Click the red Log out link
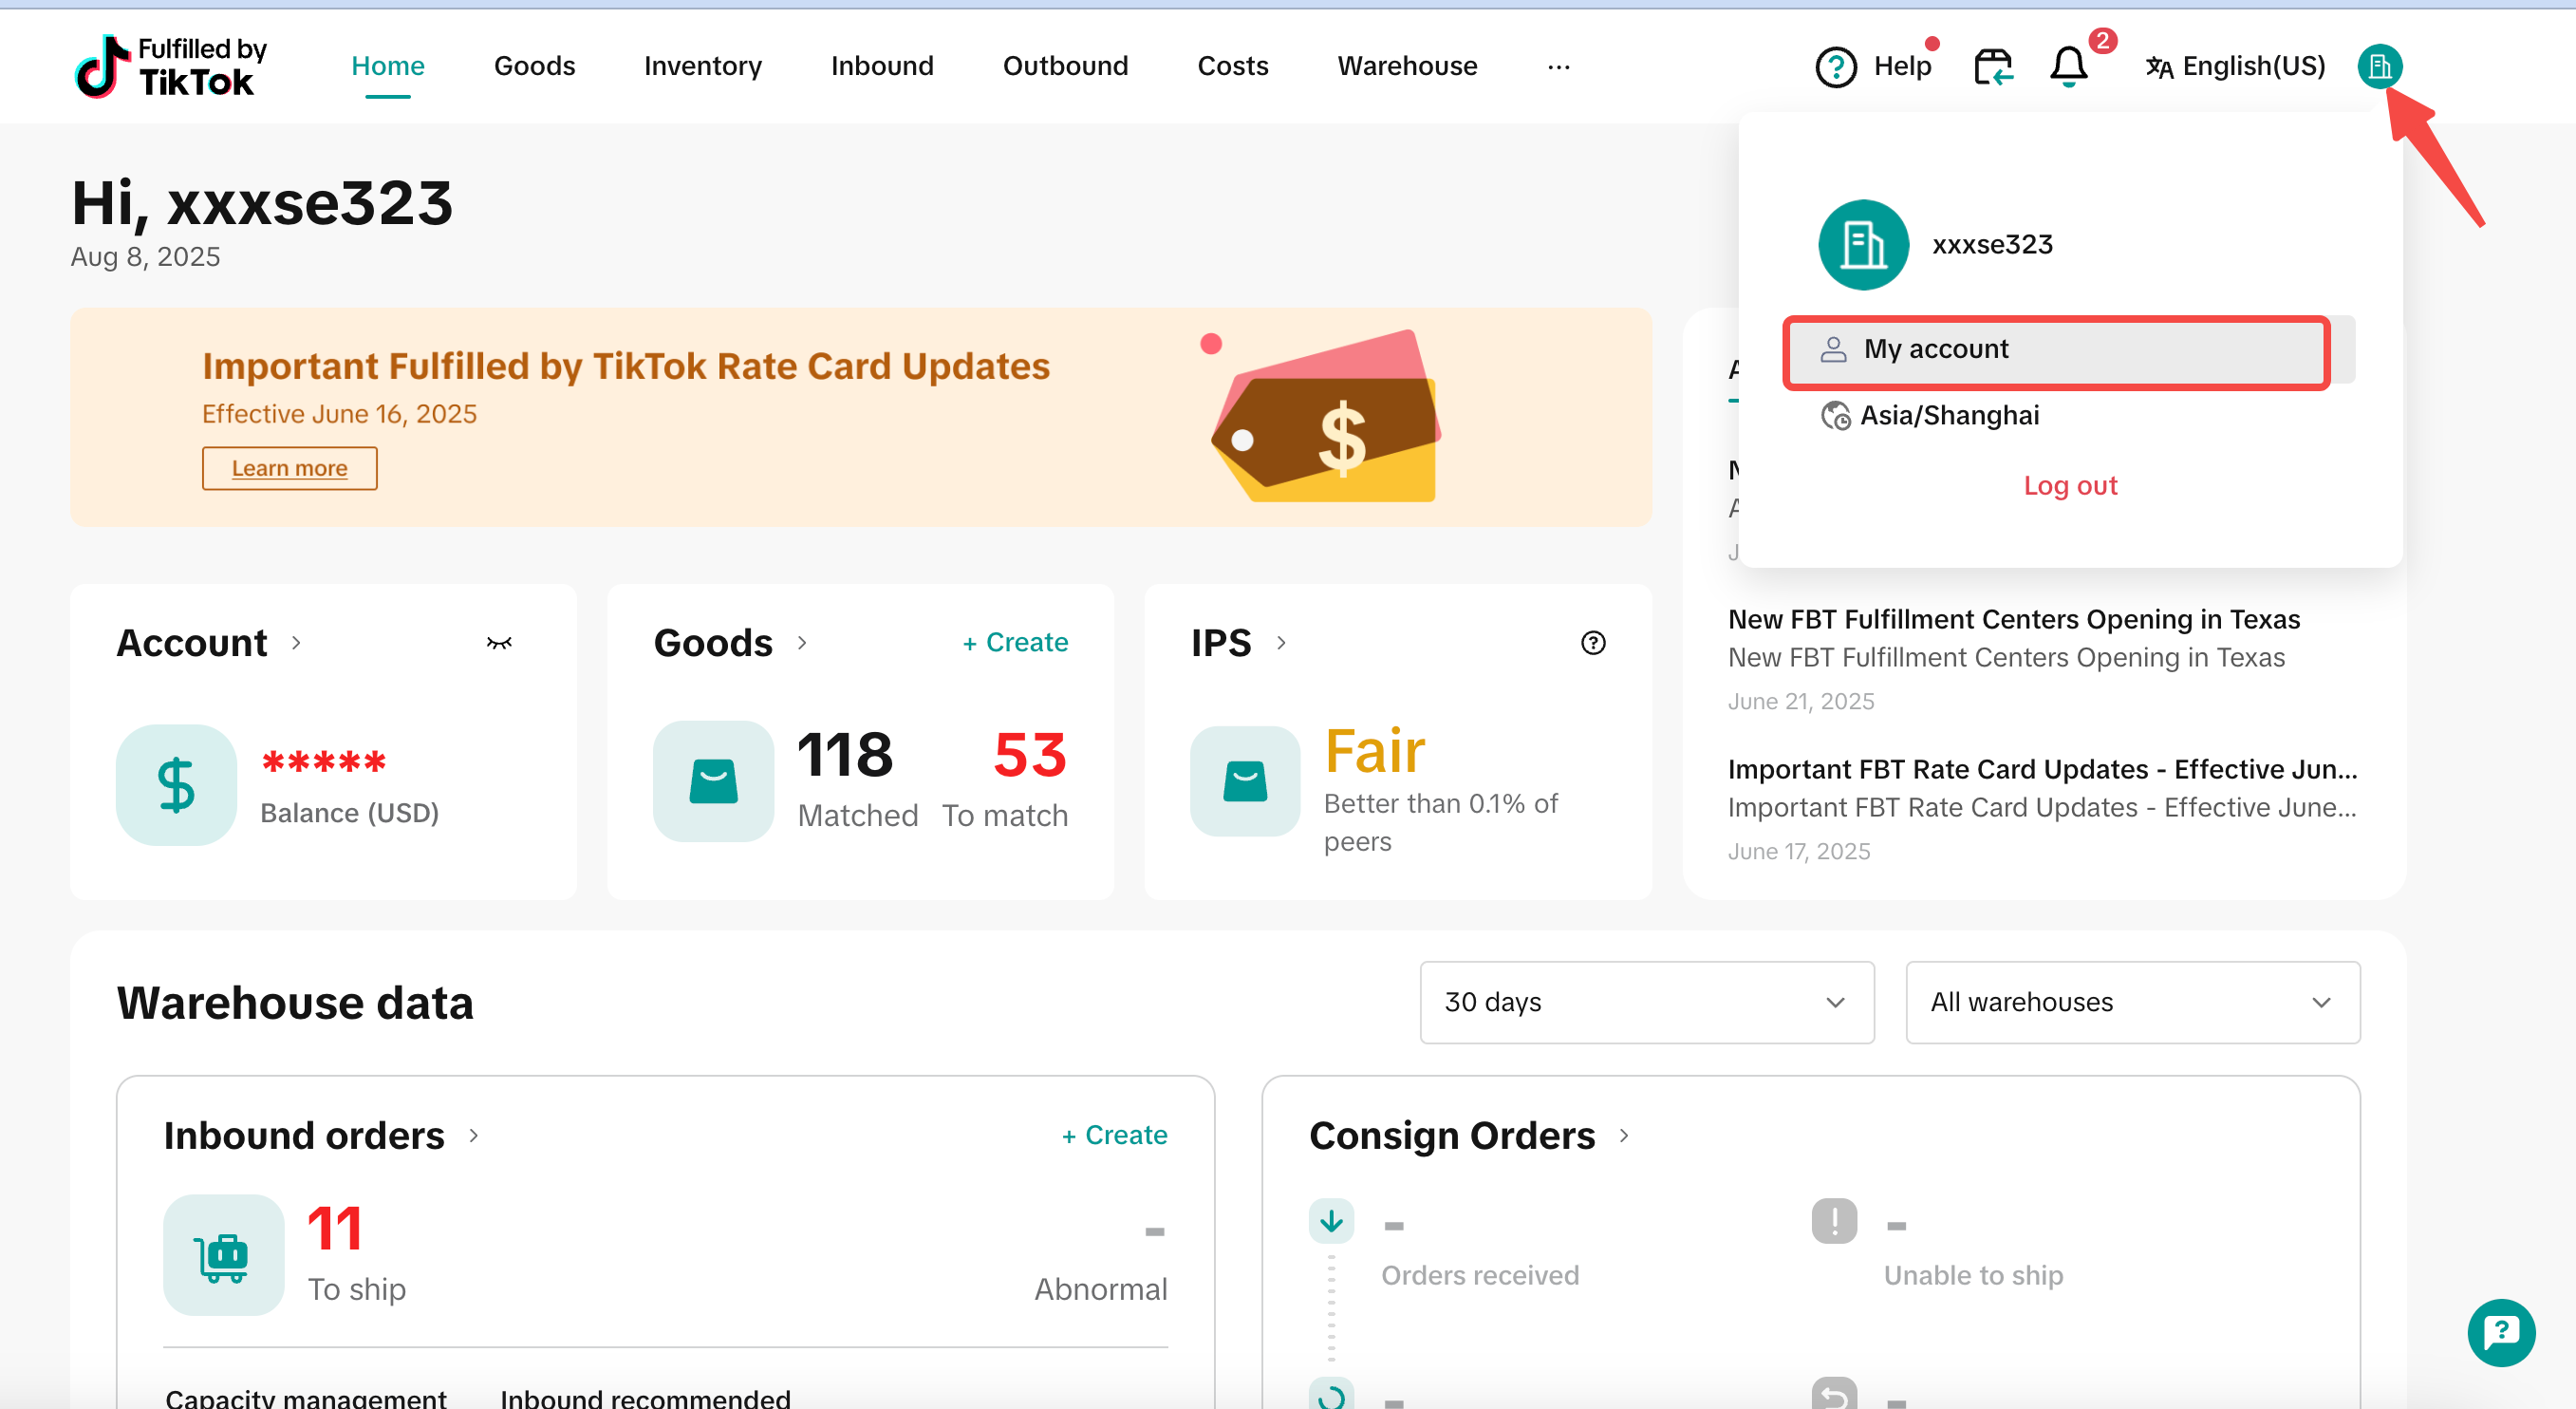The height and width of the screenshot is (1409, 2576). tap(2070, 485)
